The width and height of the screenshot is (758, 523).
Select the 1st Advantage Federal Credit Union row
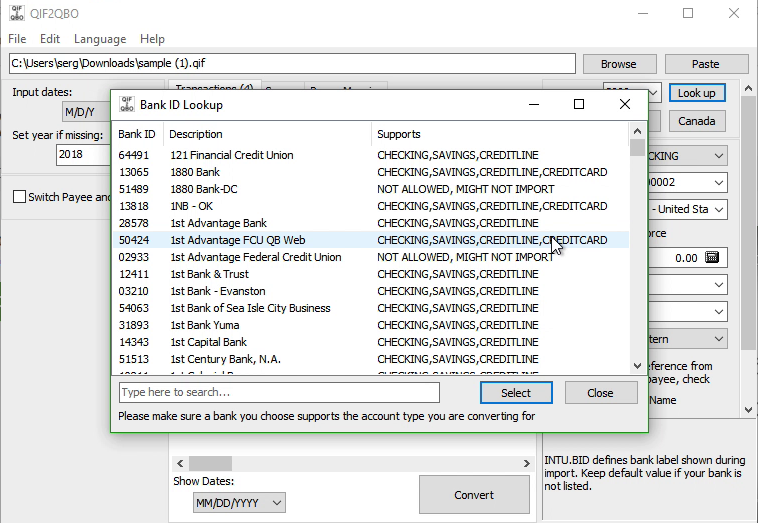coord(371,257)
